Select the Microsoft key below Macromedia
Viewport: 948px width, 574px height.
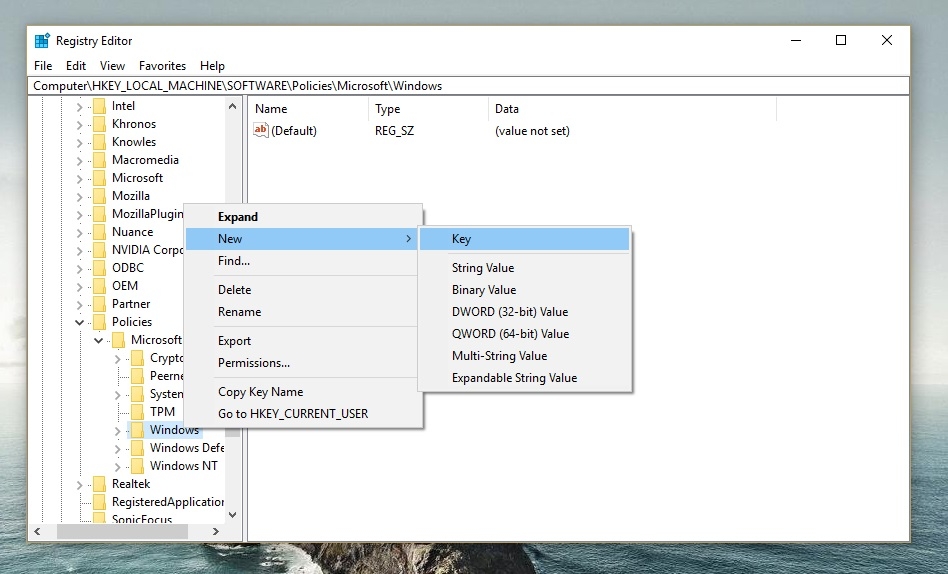[x=137, y=178]
